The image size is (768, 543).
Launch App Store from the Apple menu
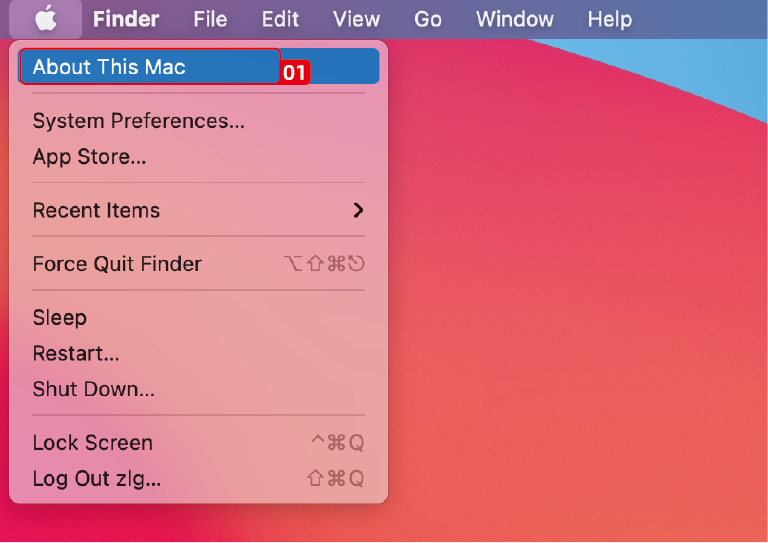click(x=89, y=156)
